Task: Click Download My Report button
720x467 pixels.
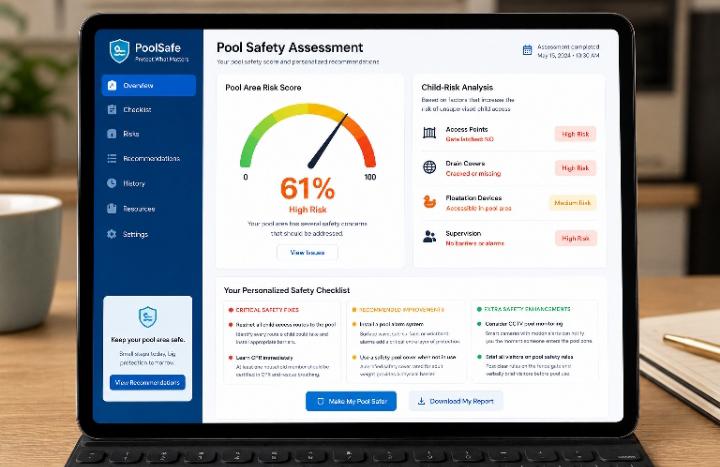Action: tap(456, 401)
